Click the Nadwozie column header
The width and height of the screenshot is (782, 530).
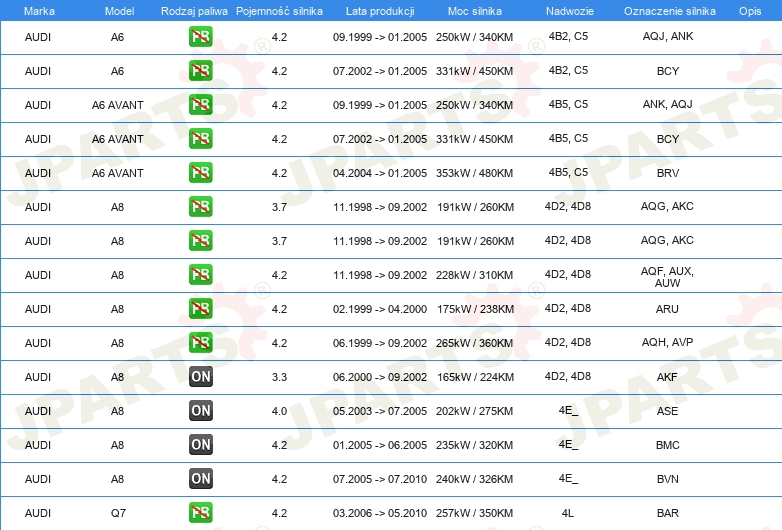570,11
